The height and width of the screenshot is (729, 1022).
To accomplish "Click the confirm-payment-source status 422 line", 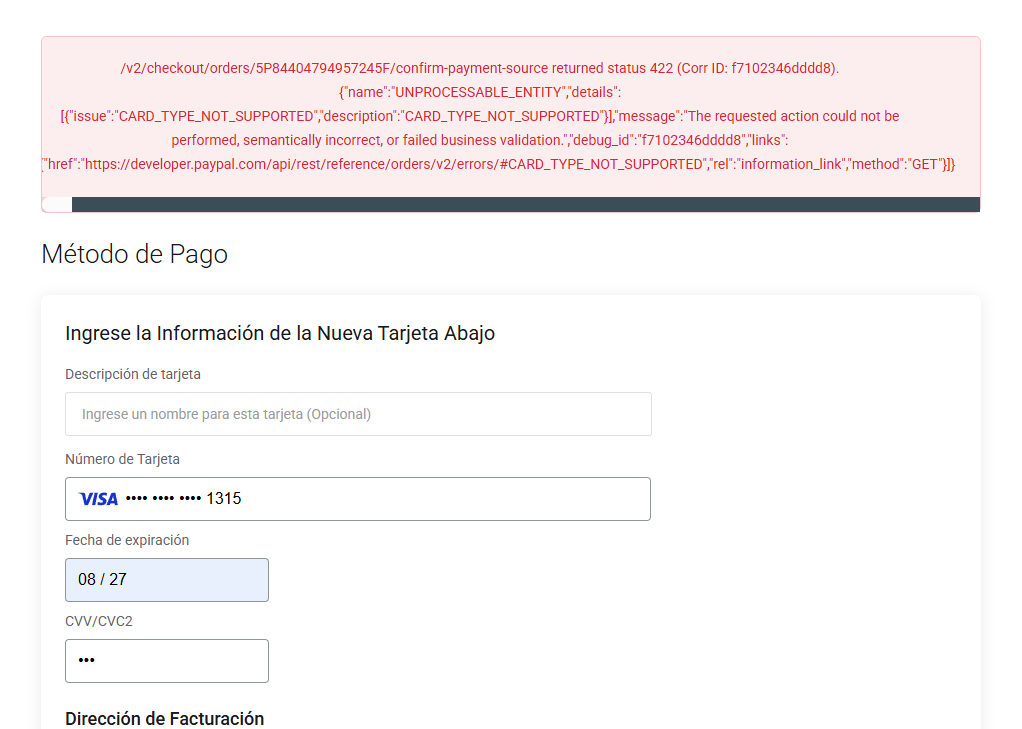I will 480,68.
